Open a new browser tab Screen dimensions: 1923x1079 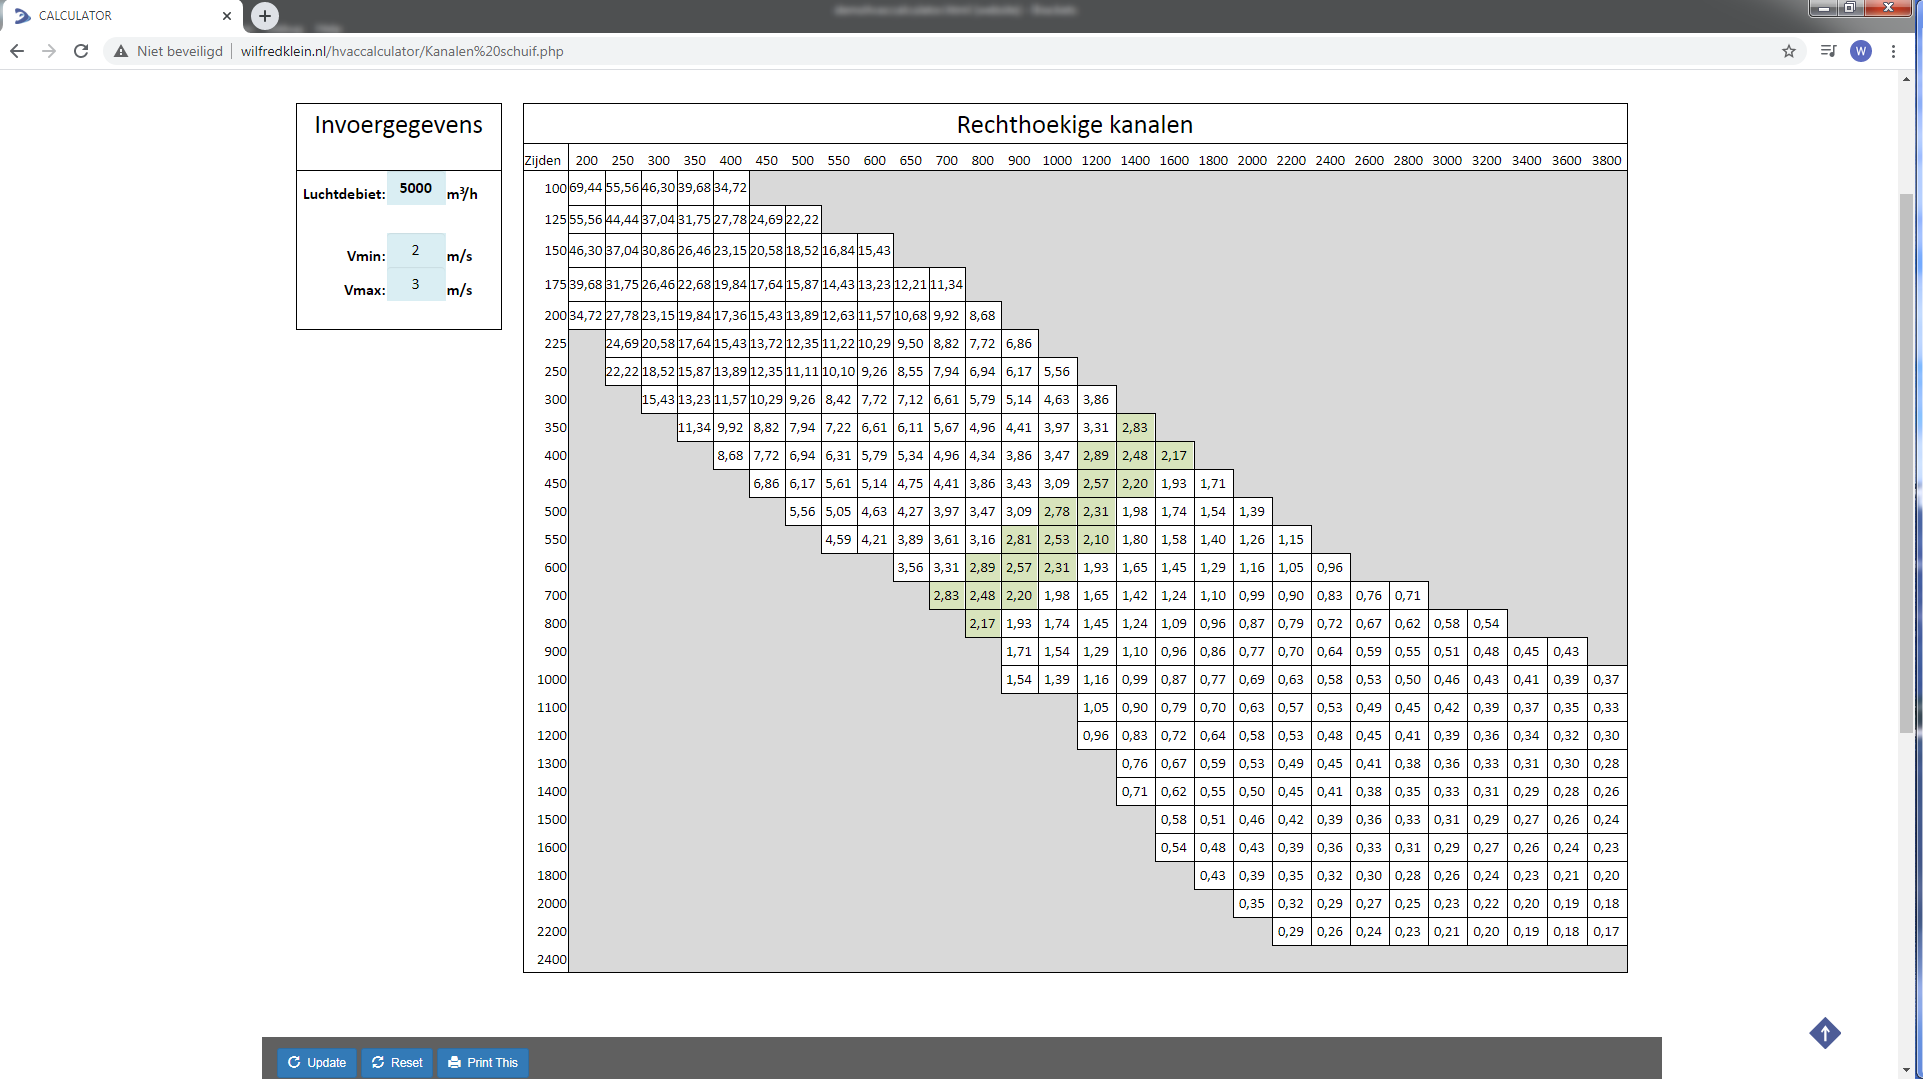tap(265, 15)
